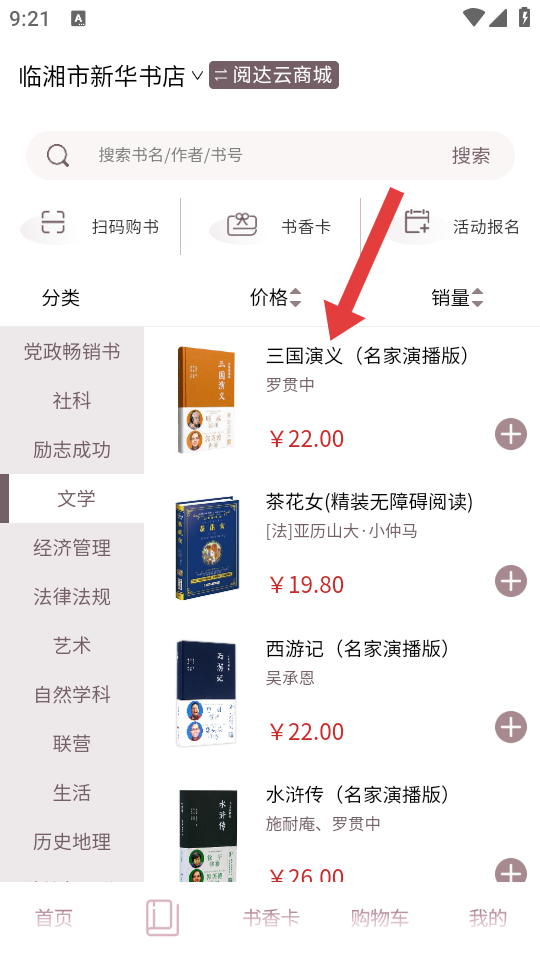Go to the 我的 tab

[488, 917]
